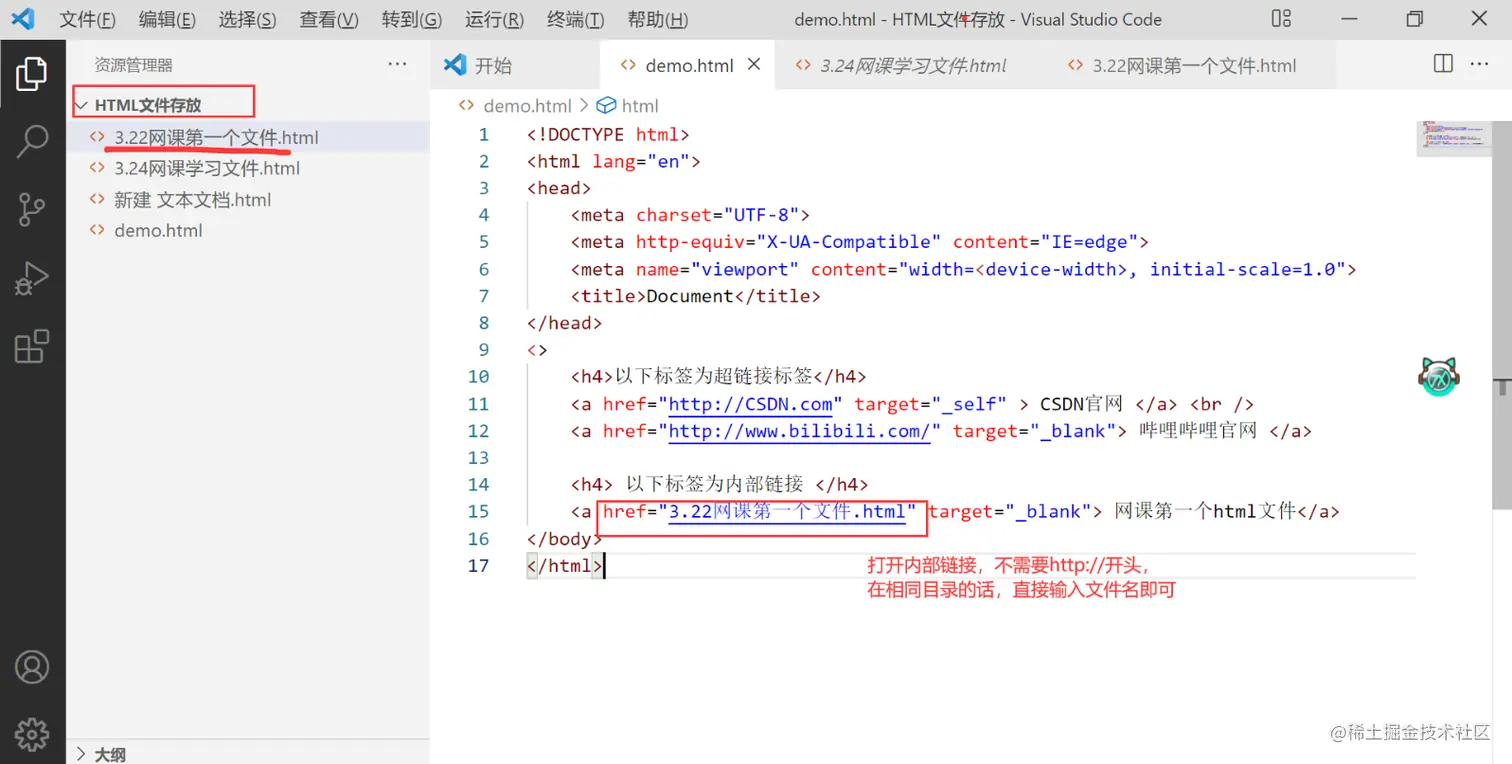Click the text 以下标签为超链接标签 on line 10
1512x764 pixels.
pos(713,377)
